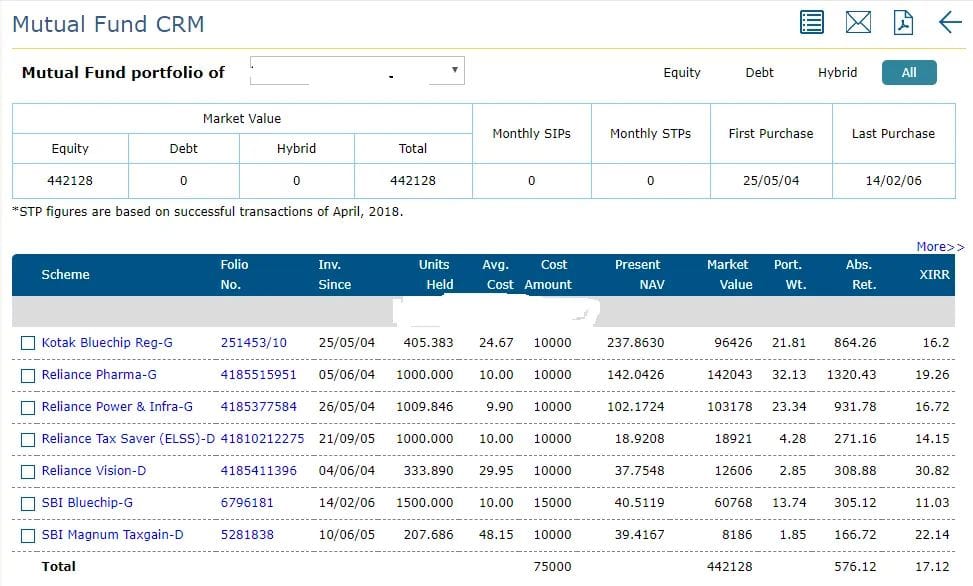Switch to the Debt filter tab
973x586 pixels.
click(760, 73)
